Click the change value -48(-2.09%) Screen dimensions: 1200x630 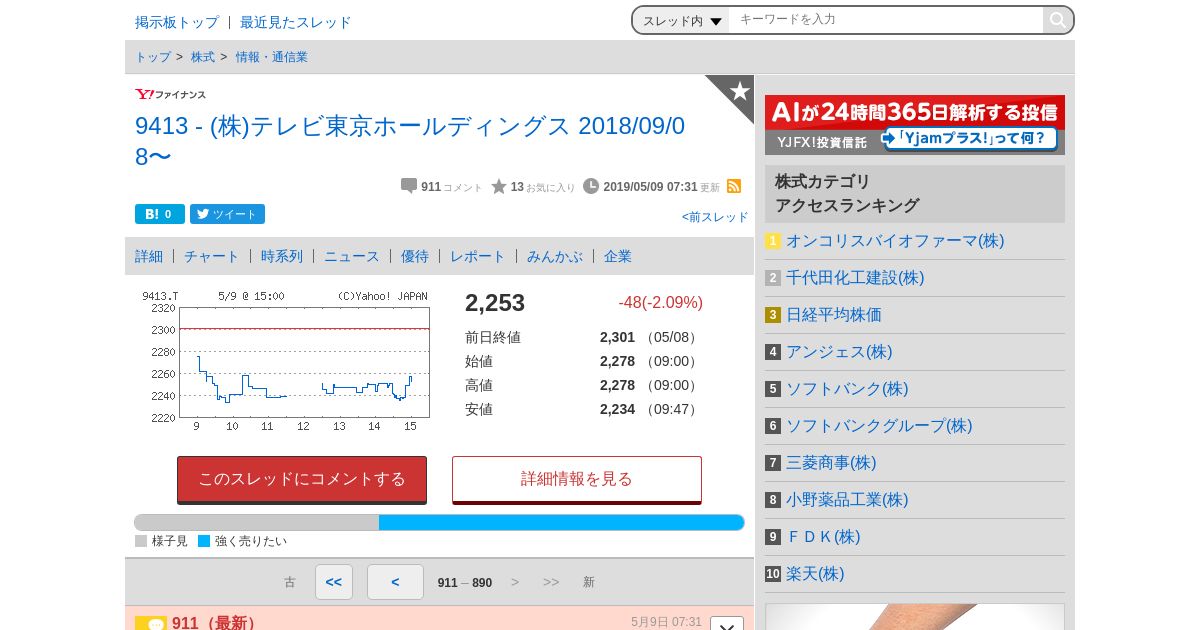click(660, 302)
